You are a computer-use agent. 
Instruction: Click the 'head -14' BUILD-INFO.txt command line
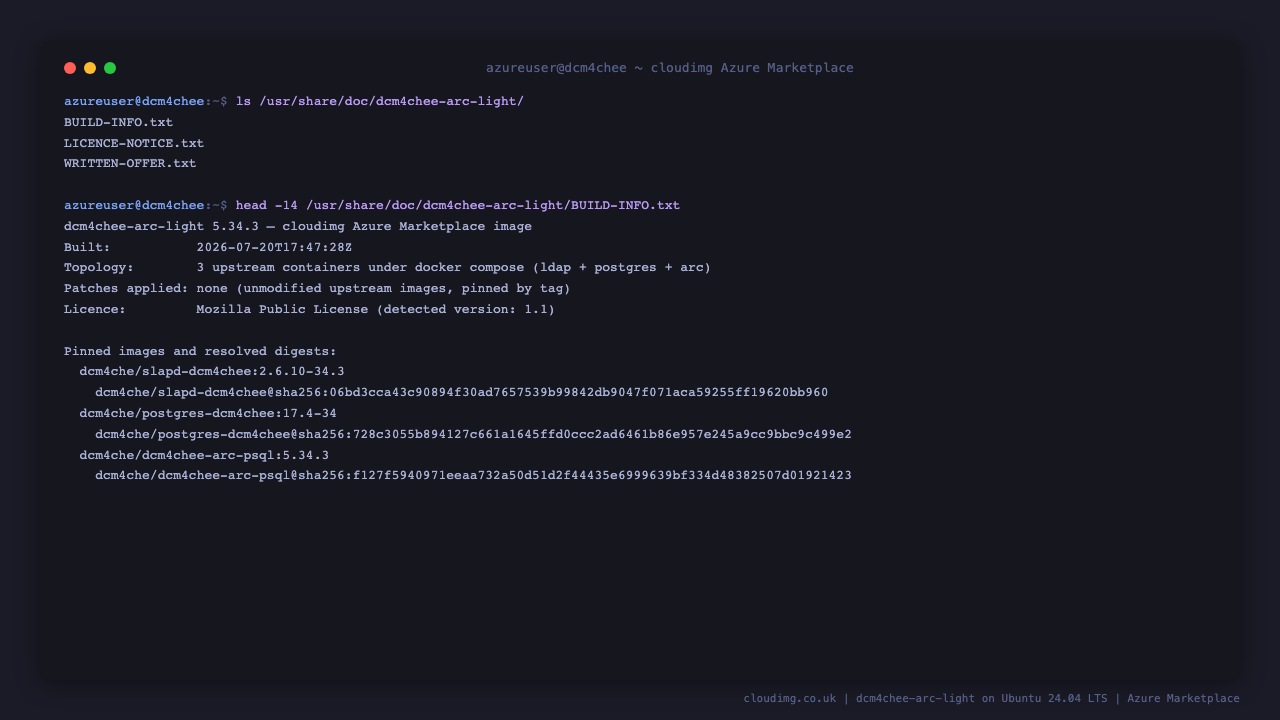point(458,205)
